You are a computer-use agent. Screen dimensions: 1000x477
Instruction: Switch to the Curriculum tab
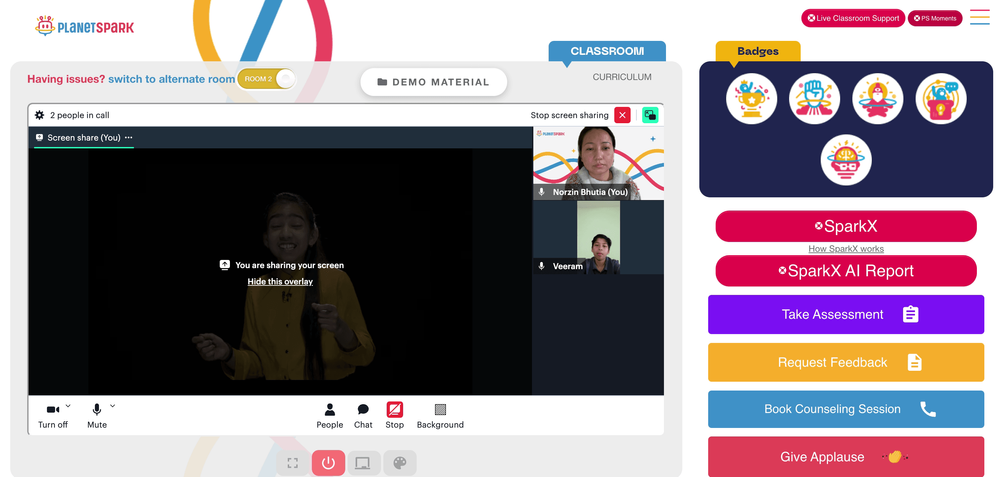click(622, 77)
